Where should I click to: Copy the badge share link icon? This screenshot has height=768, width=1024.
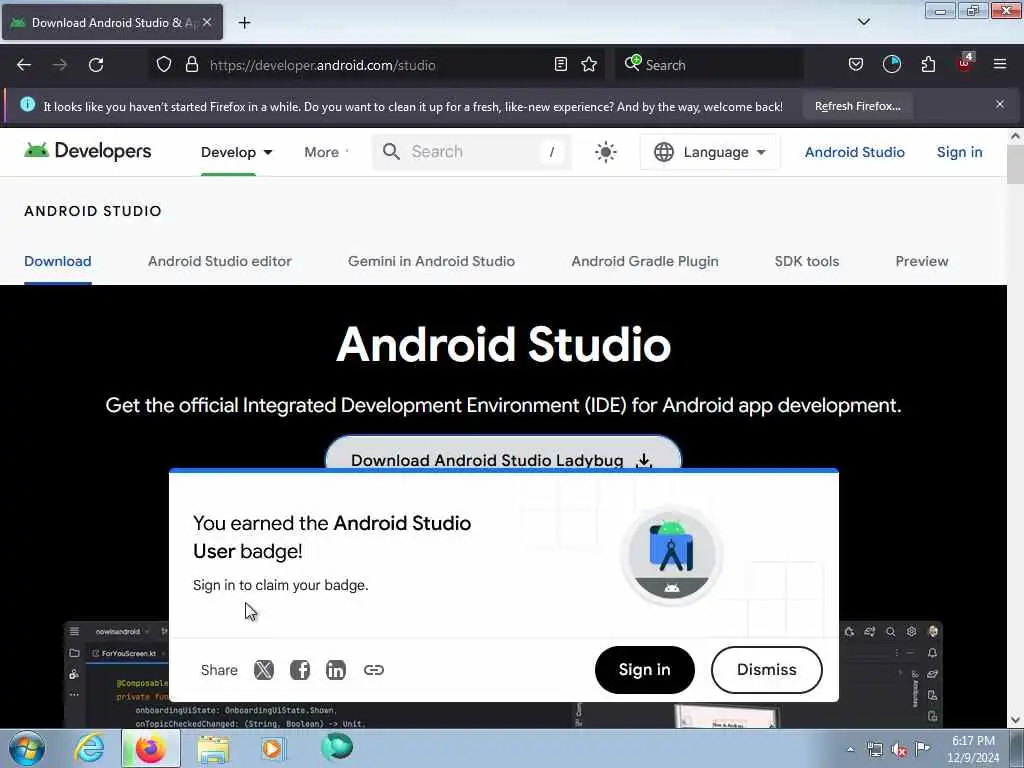tap(374, 670)
